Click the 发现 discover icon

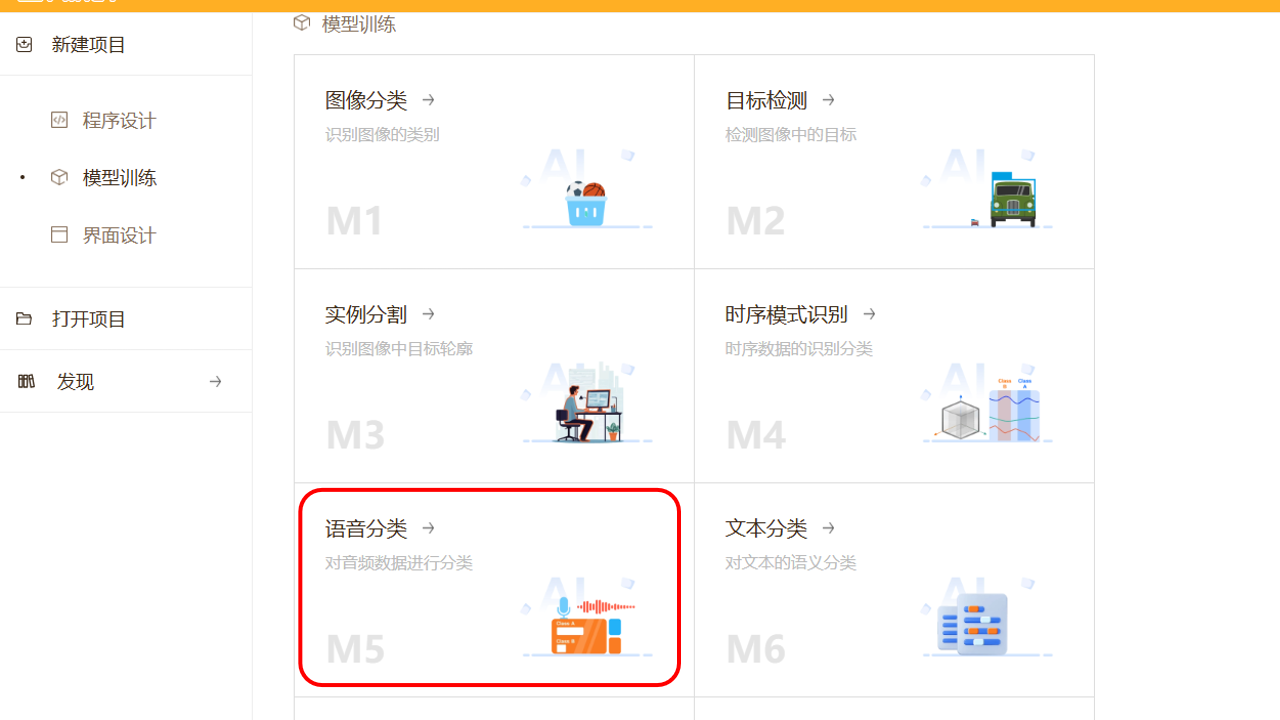[x=26, y=381]
